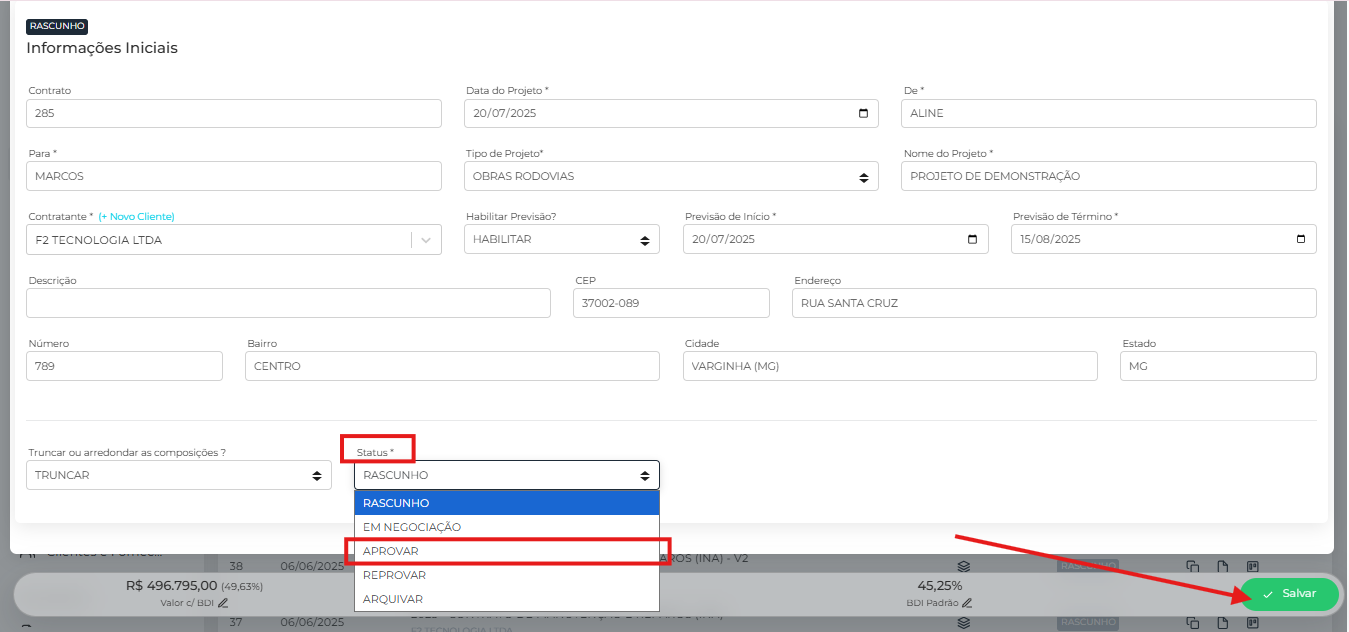Screen dimensions: 1349x632
Task: Open calendar picker for Data do Projeto
Action: click(x=864, y=113)
